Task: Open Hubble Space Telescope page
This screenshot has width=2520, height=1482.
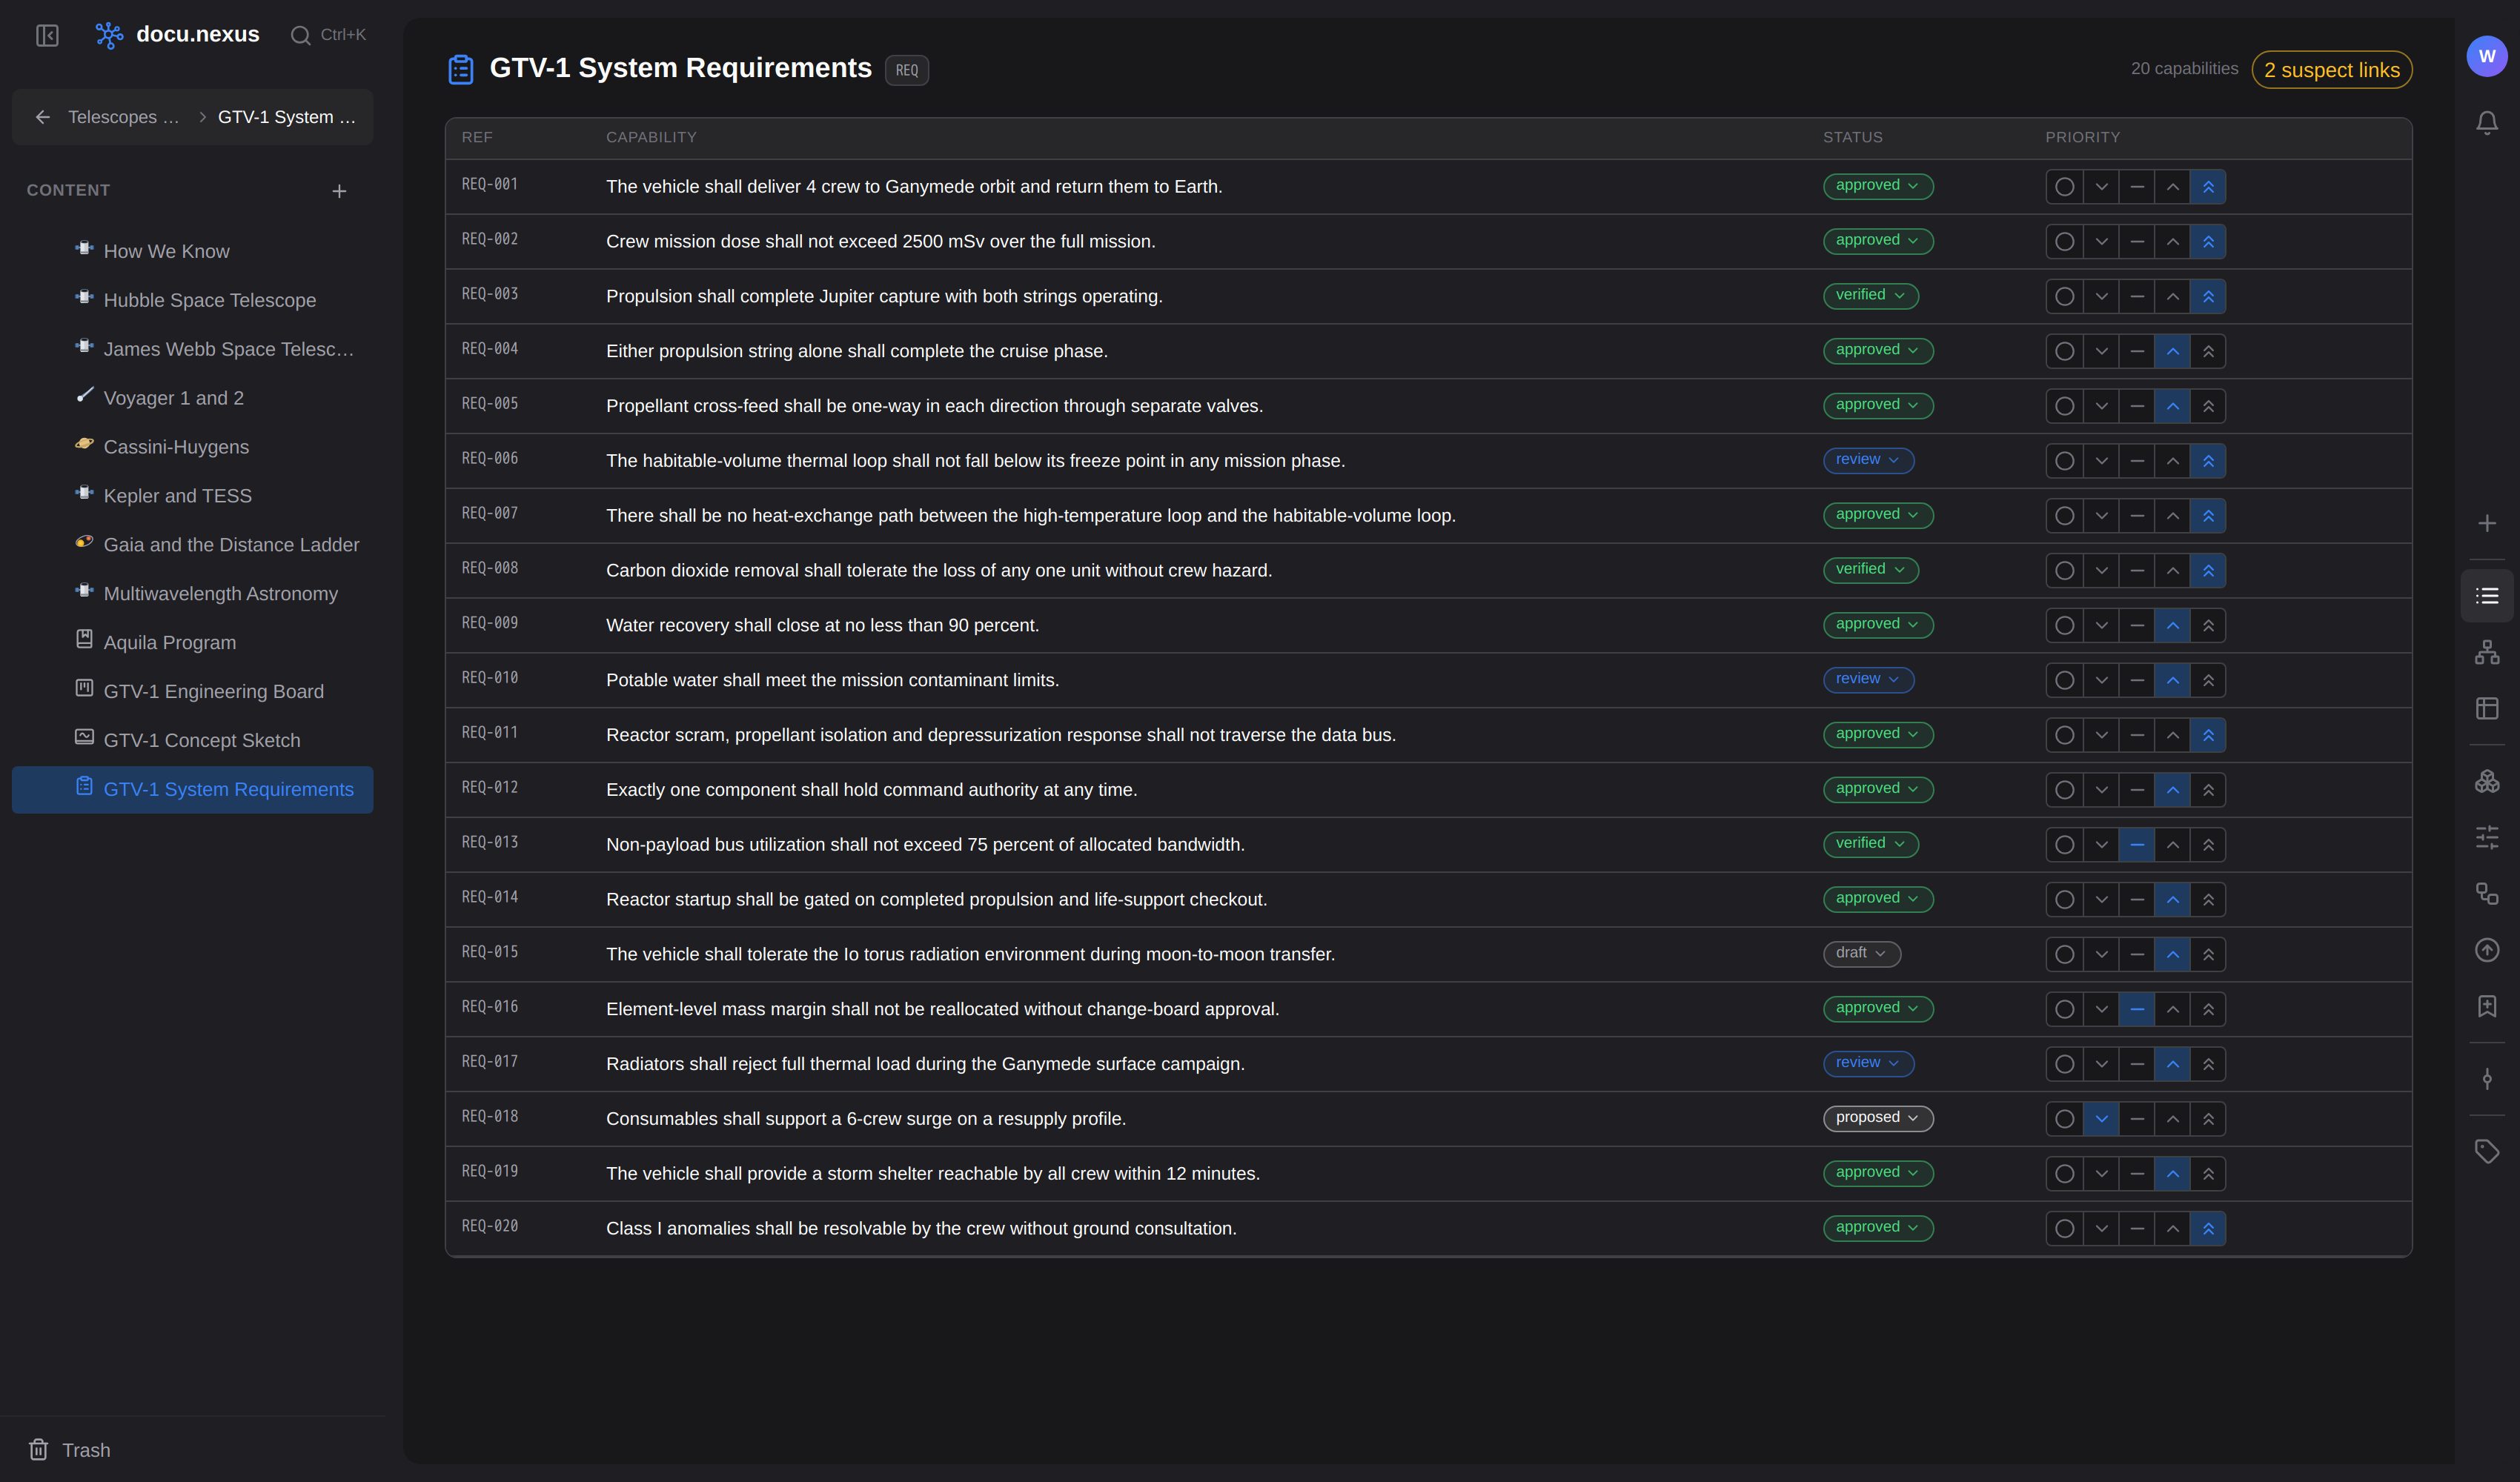Action: [192, 300]
